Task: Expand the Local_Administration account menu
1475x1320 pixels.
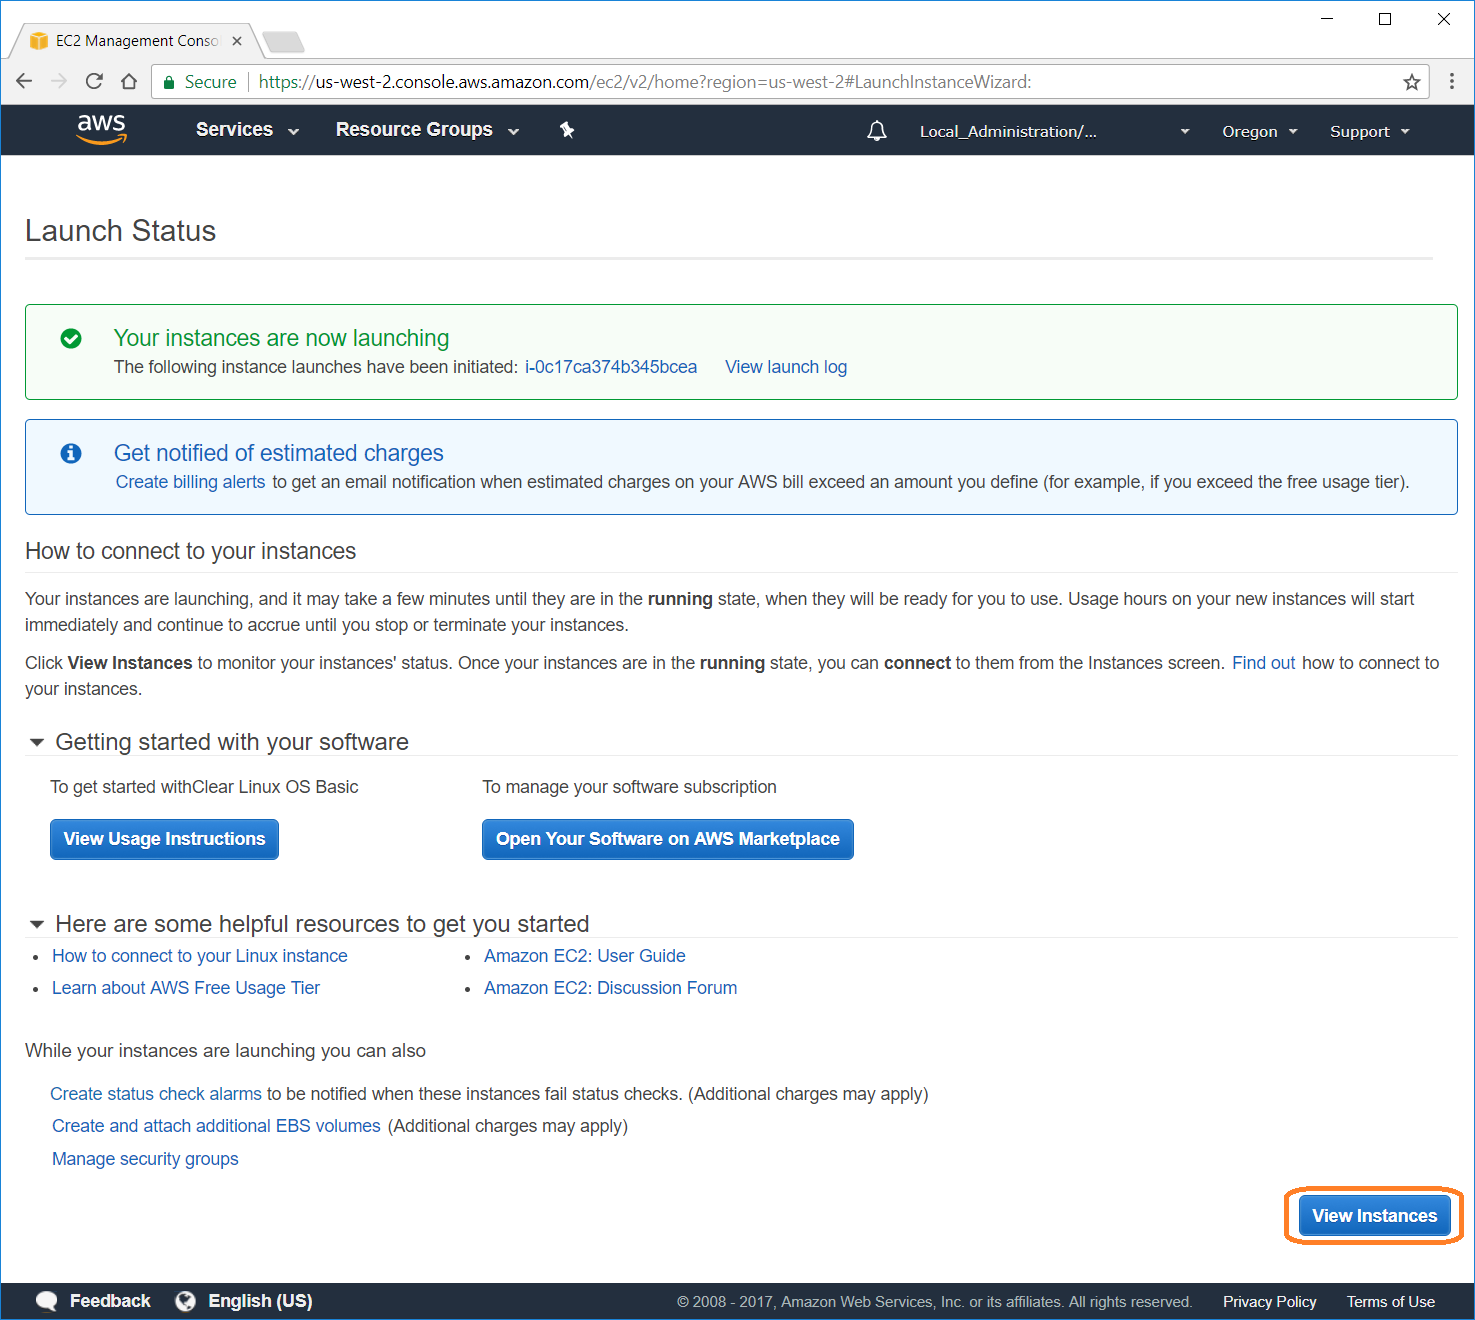Action: (x=1054, y=131)
